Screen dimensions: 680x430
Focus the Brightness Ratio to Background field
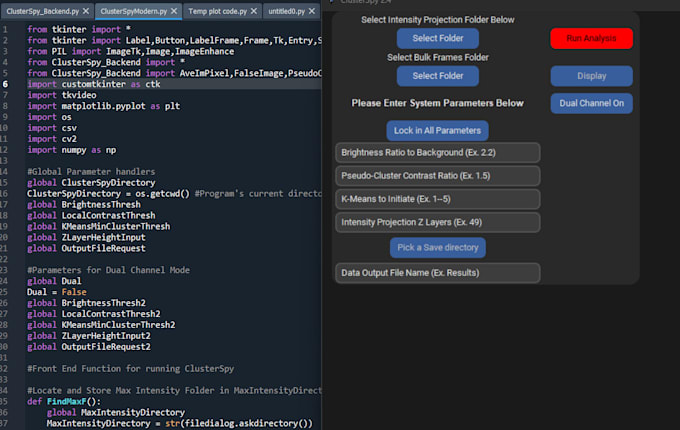click(x=438, y=153)
